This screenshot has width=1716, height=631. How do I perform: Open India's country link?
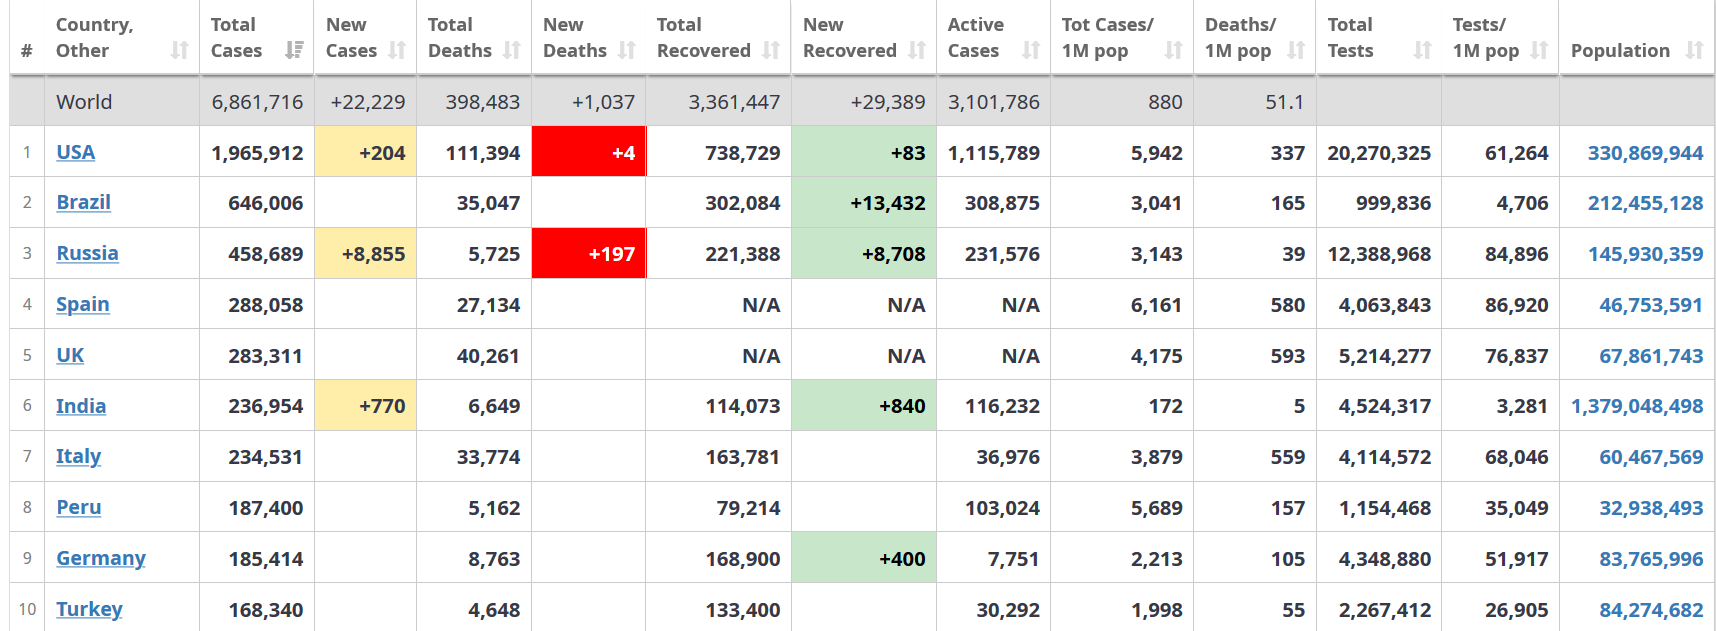click(81, 406)
